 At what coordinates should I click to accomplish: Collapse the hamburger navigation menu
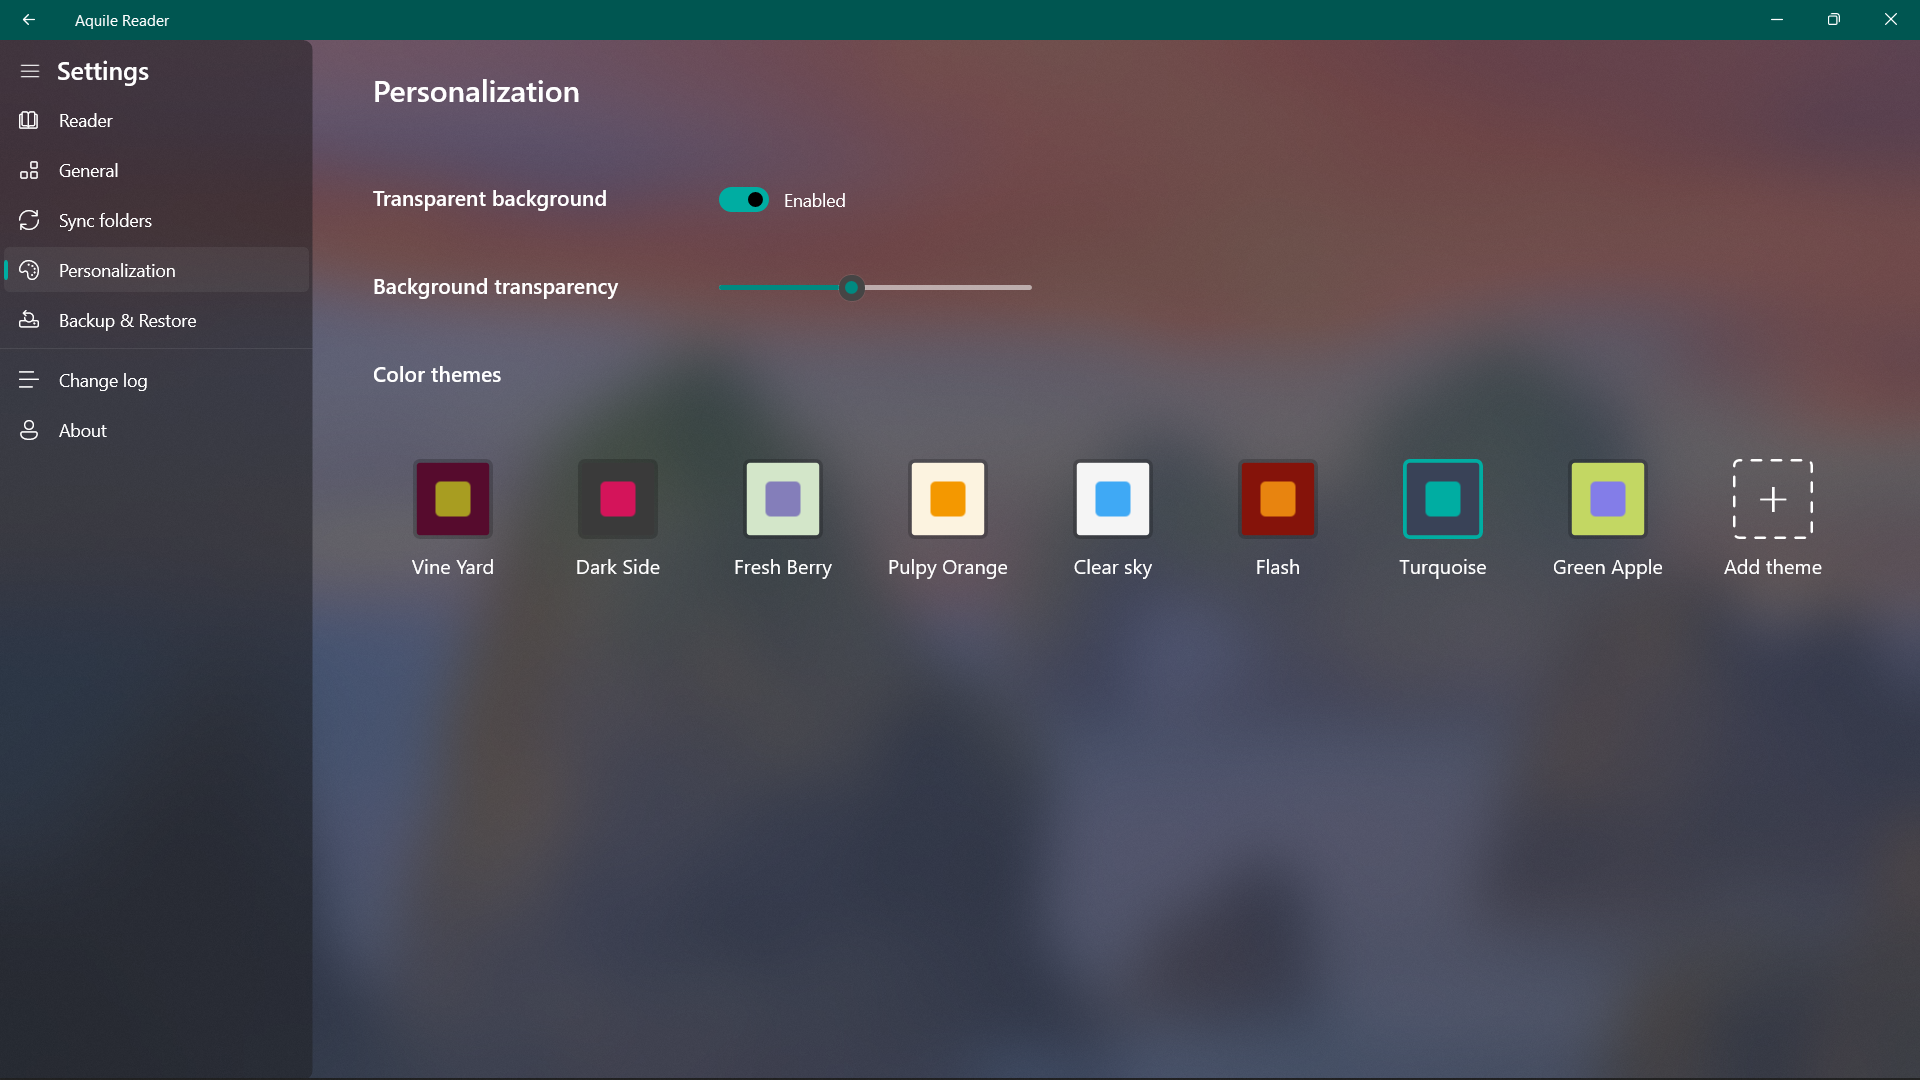click(29, 71)
